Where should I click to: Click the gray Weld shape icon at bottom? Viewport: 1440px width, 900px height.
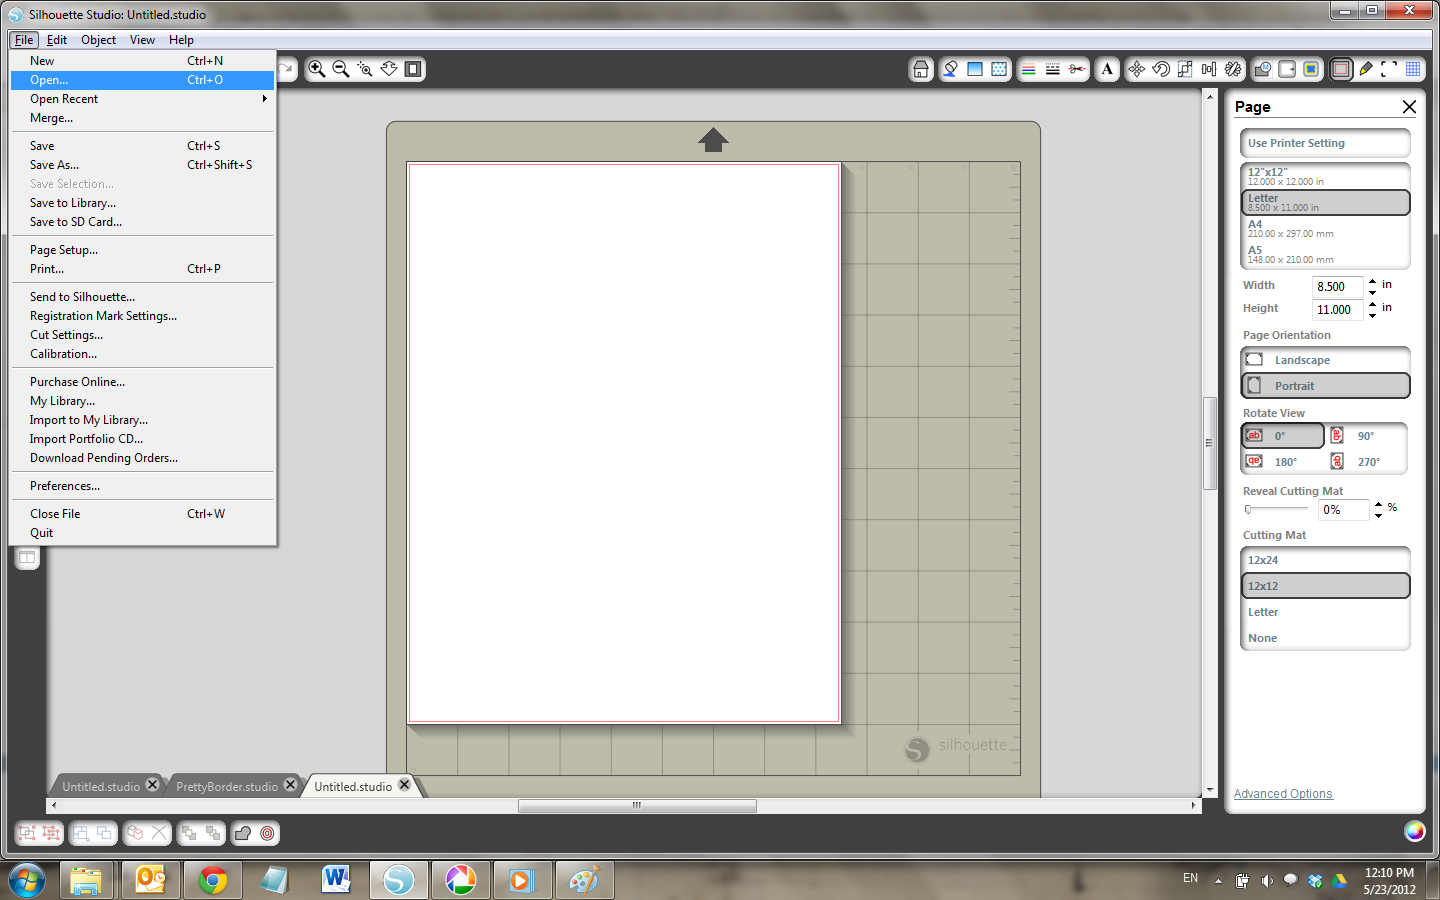click(243, 833)
